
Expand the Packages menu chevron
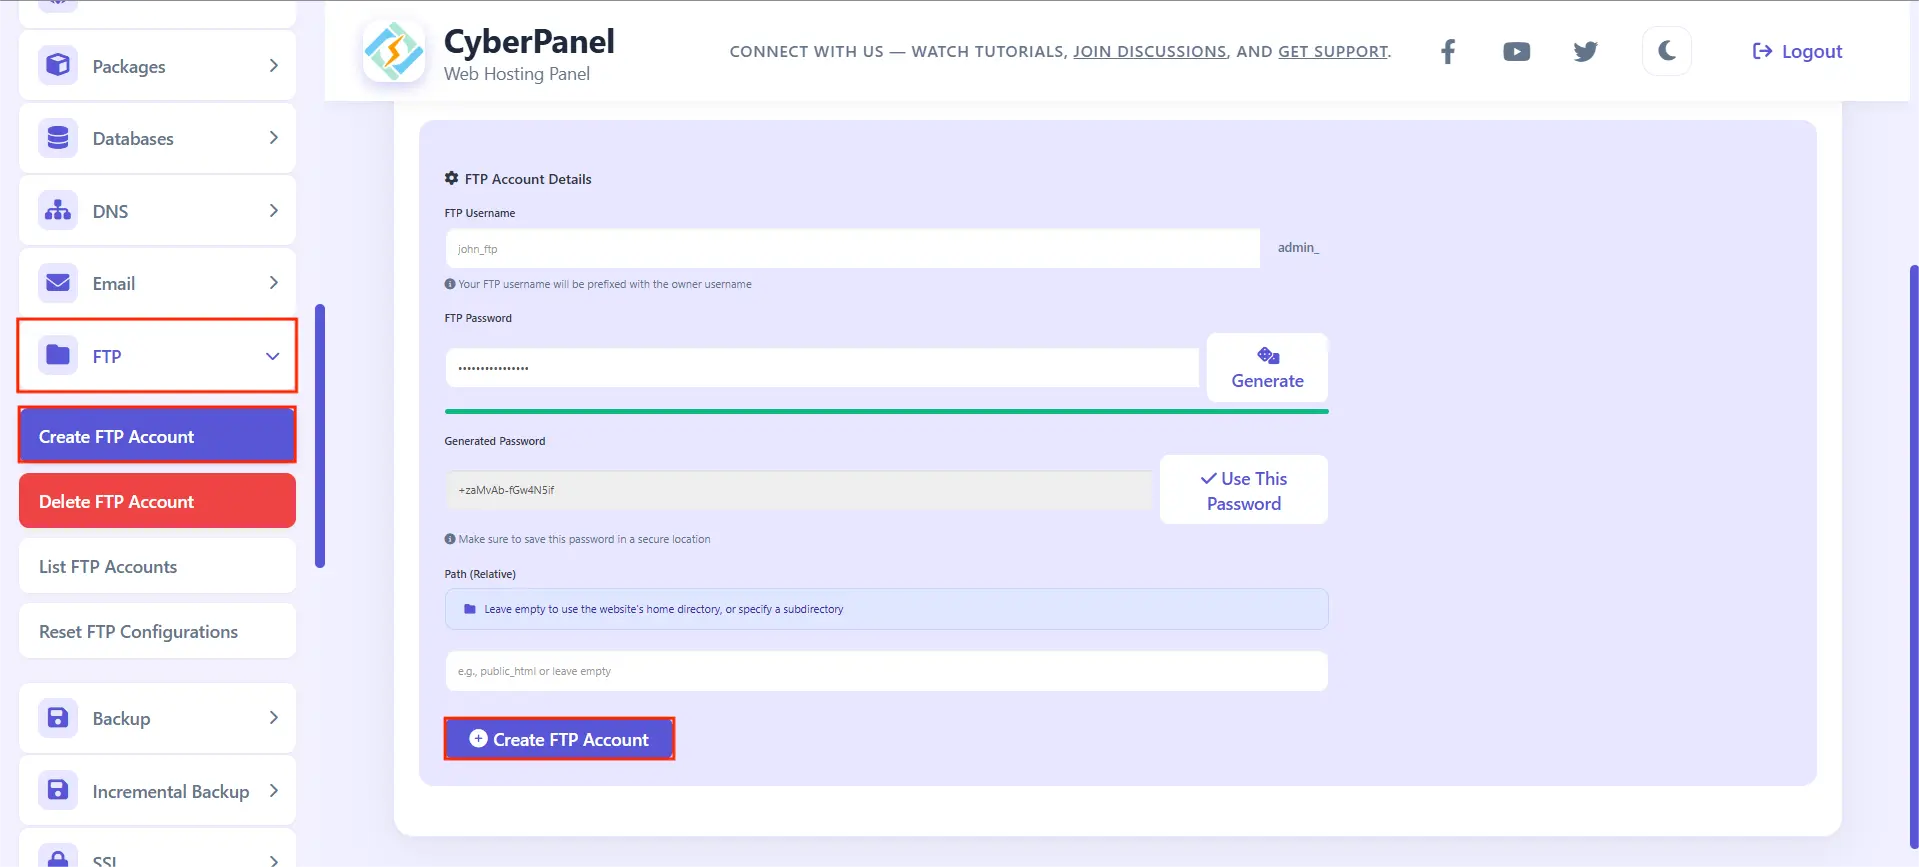273,66
